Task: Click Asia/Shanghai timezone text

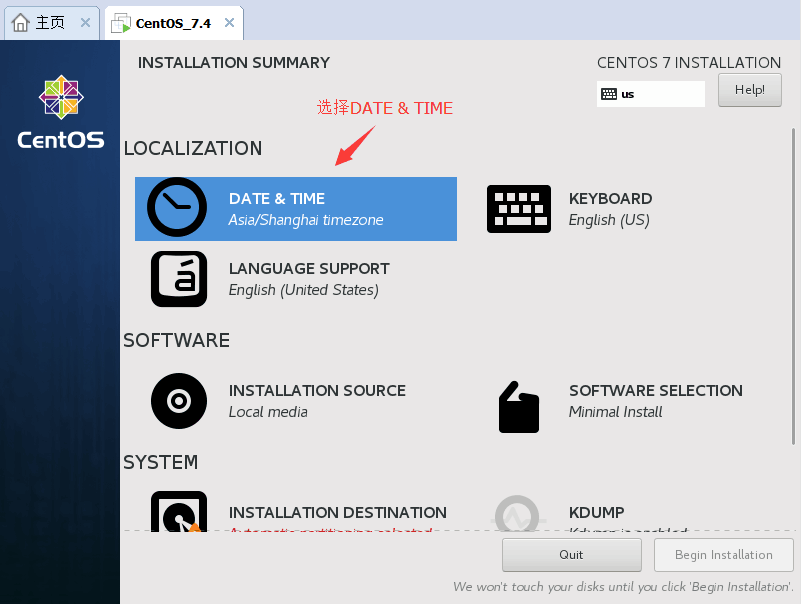Action: 306,220
